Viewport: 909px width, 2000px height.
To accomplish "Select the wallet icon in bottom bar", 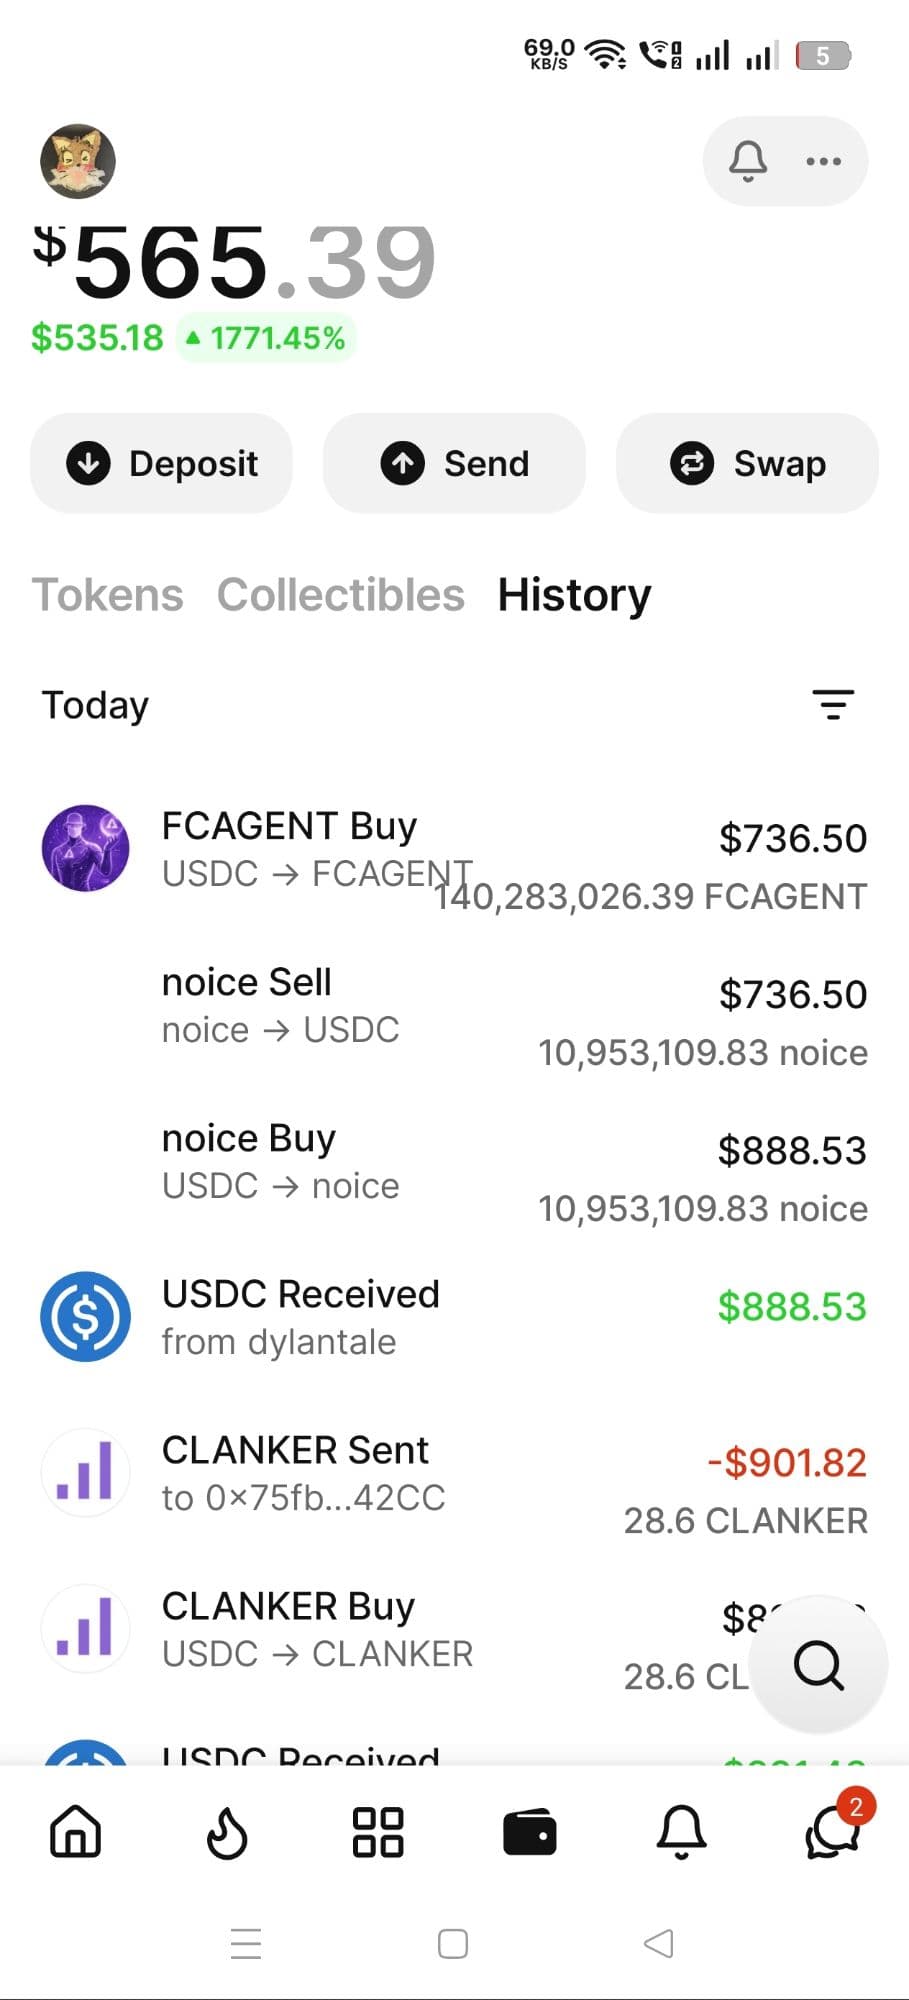I will 529,1833.
